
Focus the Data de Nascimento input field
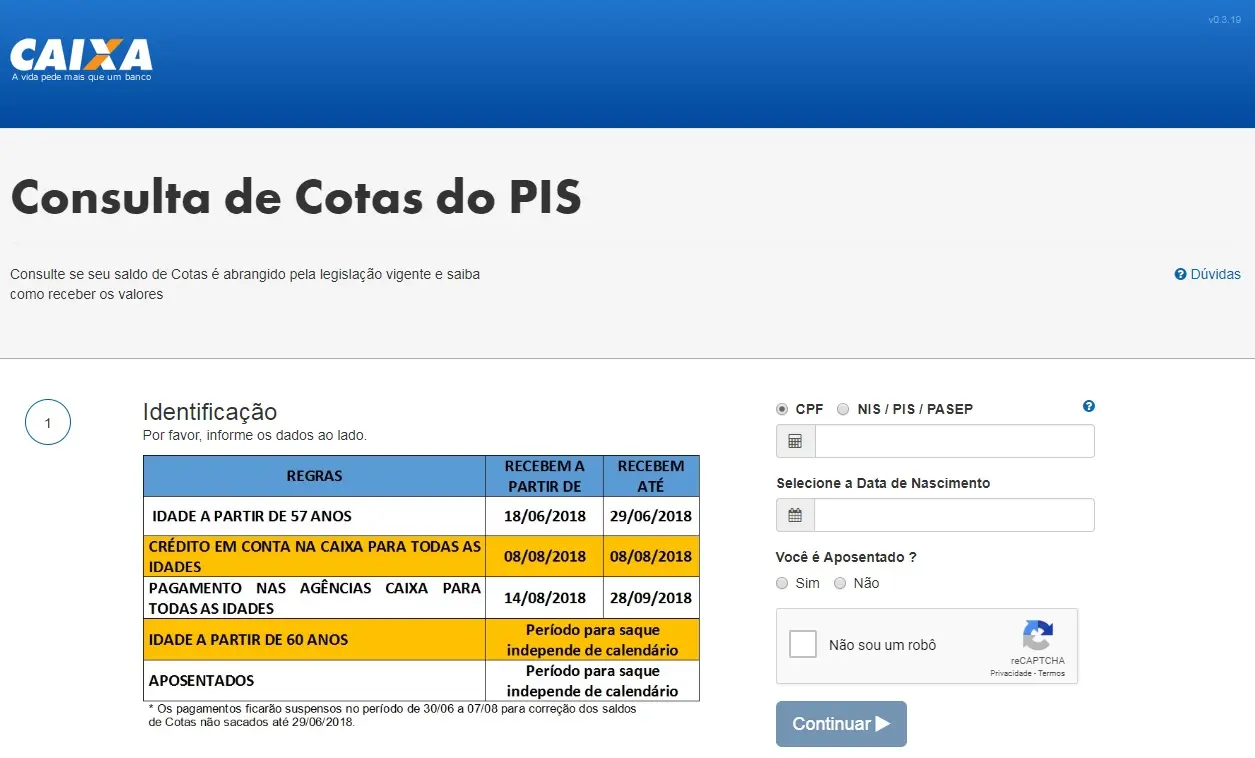pos(954,515)
